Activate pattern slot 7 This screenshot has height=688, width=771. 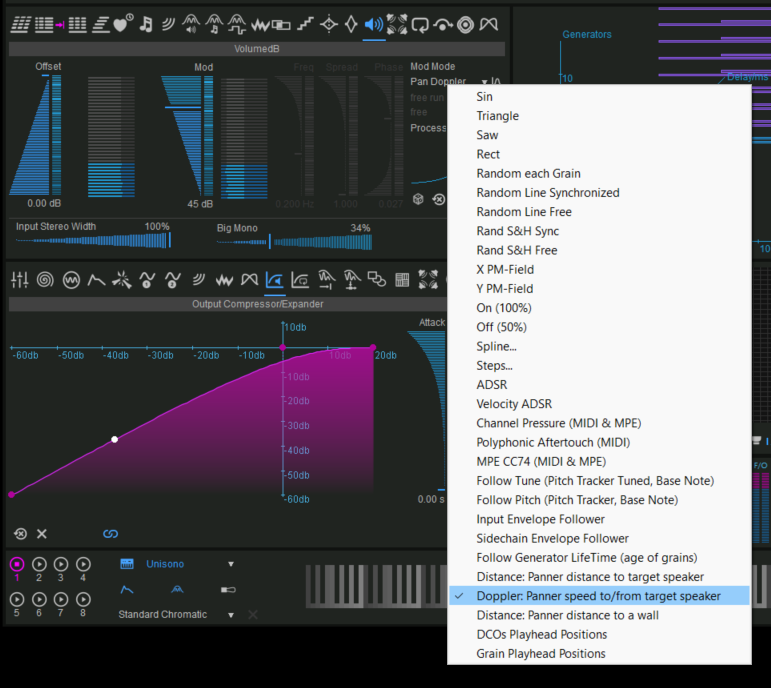tap(61, 599)
